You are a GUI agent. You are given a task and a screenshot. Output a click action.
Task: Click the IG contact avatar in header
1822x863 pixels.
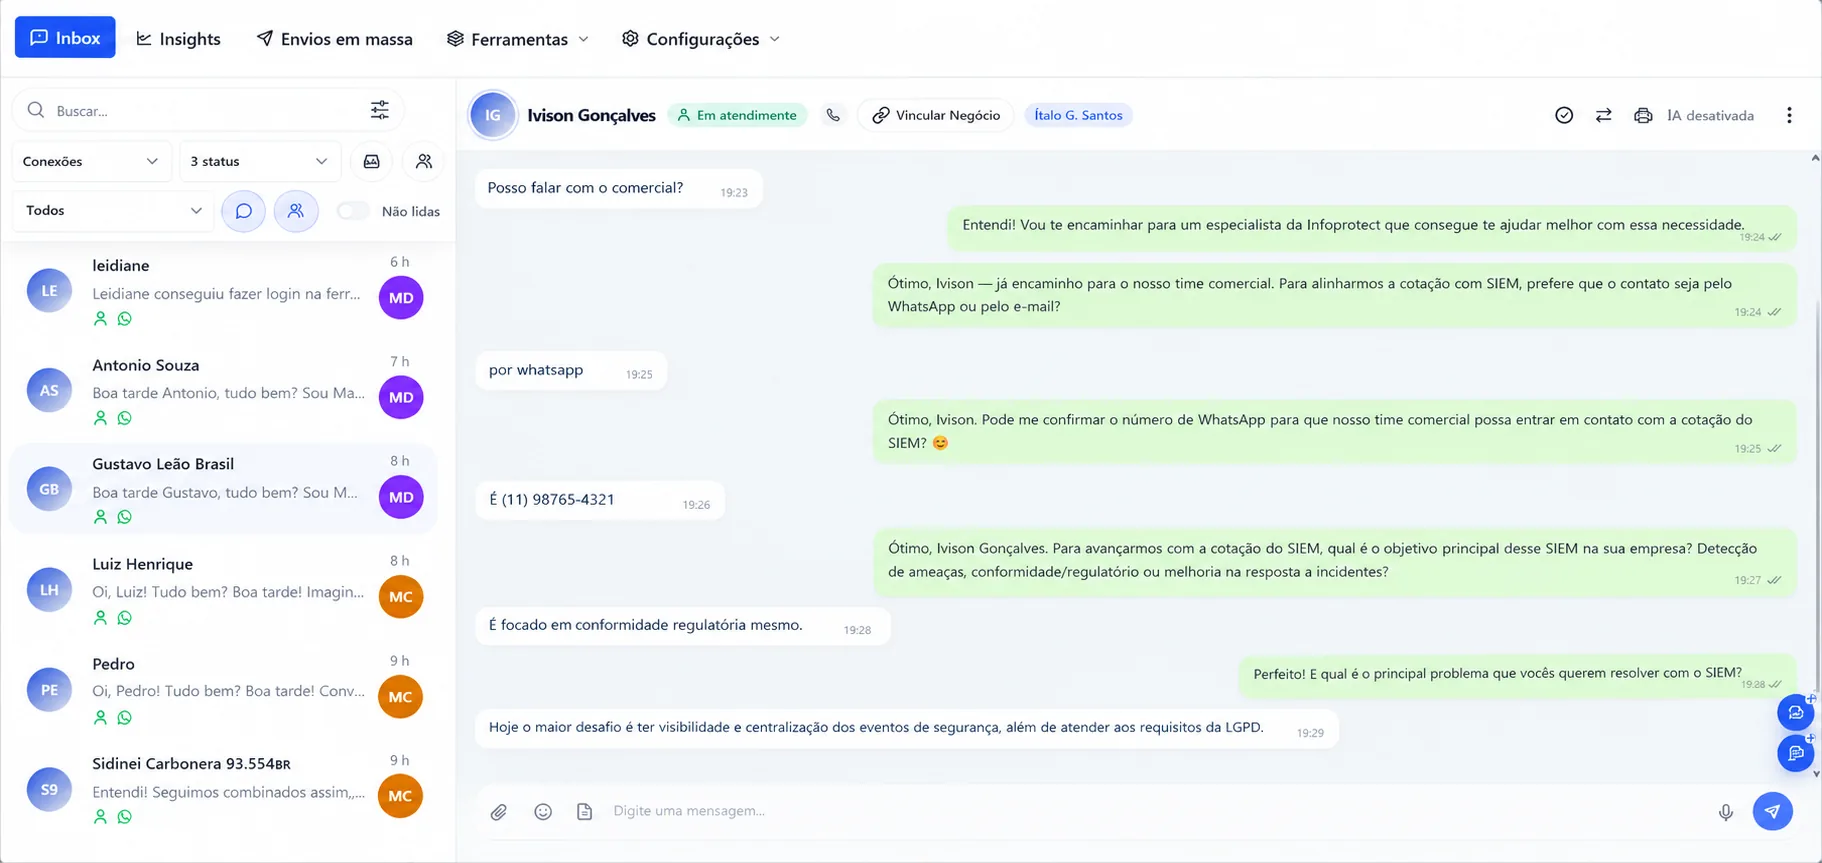click(x=493, y=115)
